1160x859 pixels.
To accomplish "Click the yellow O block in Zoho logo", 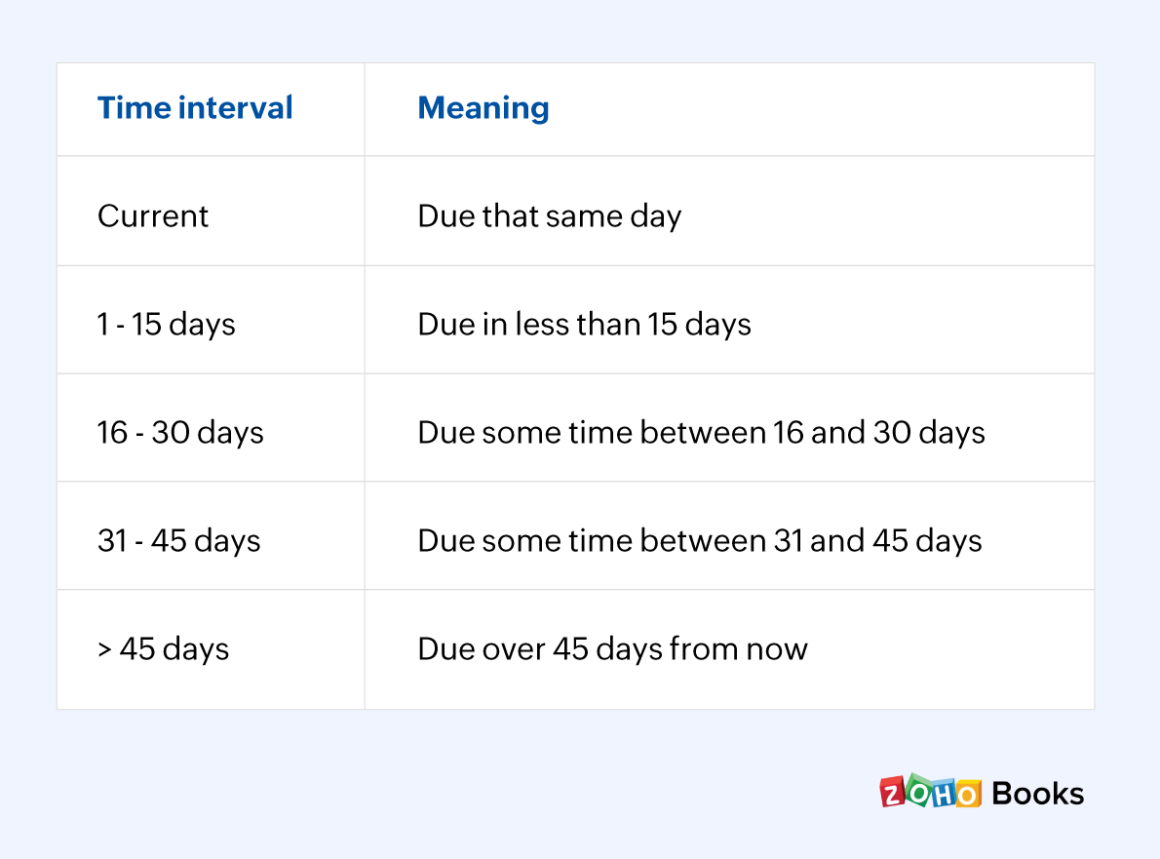I will (x=967, y=793).
